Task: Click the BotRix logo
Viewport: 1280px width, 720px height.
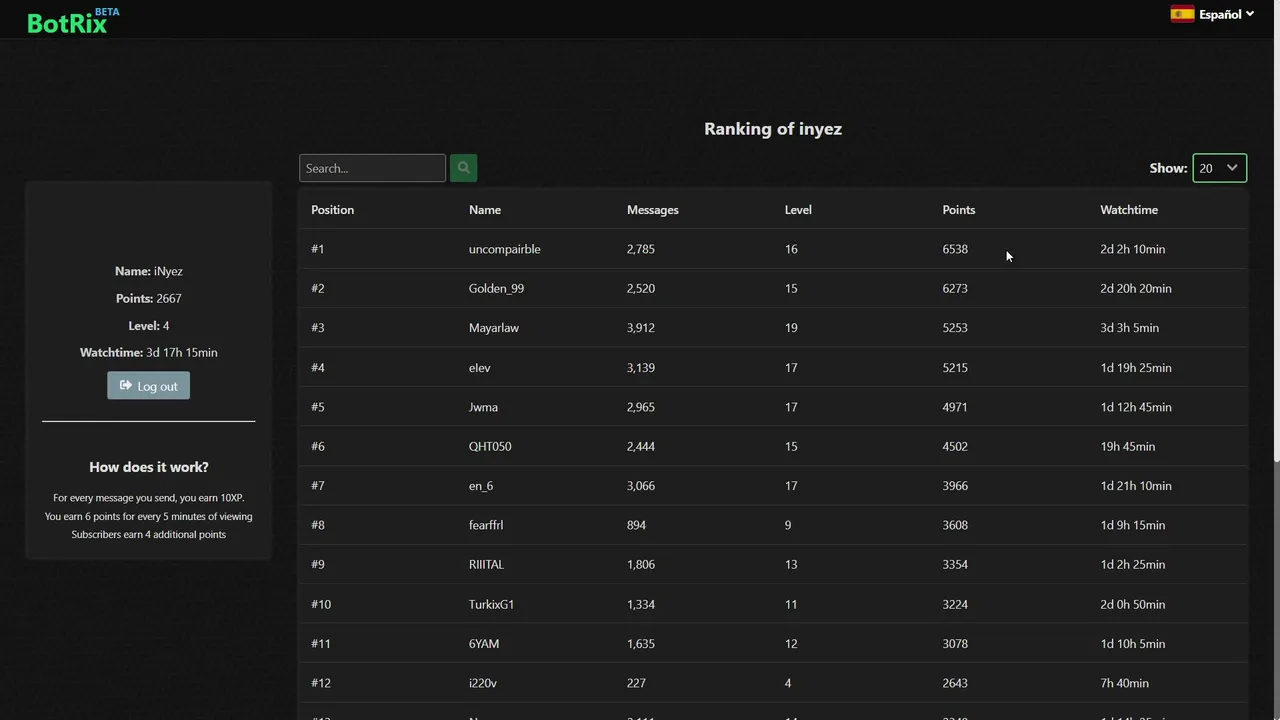Action: pyautogui.click(x=68, y=22)
